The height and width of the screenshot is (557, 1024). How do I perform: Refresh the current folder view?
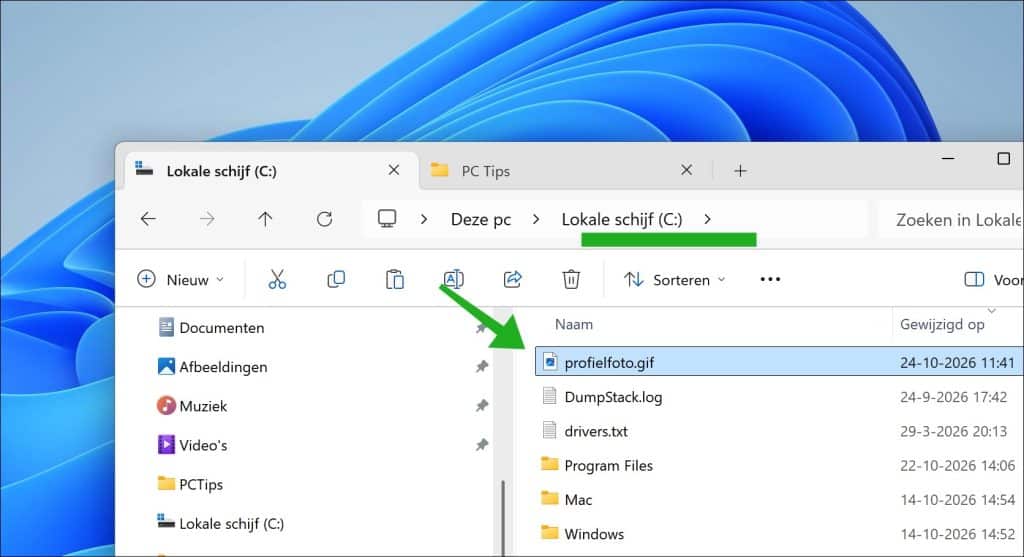click(325, 219)
